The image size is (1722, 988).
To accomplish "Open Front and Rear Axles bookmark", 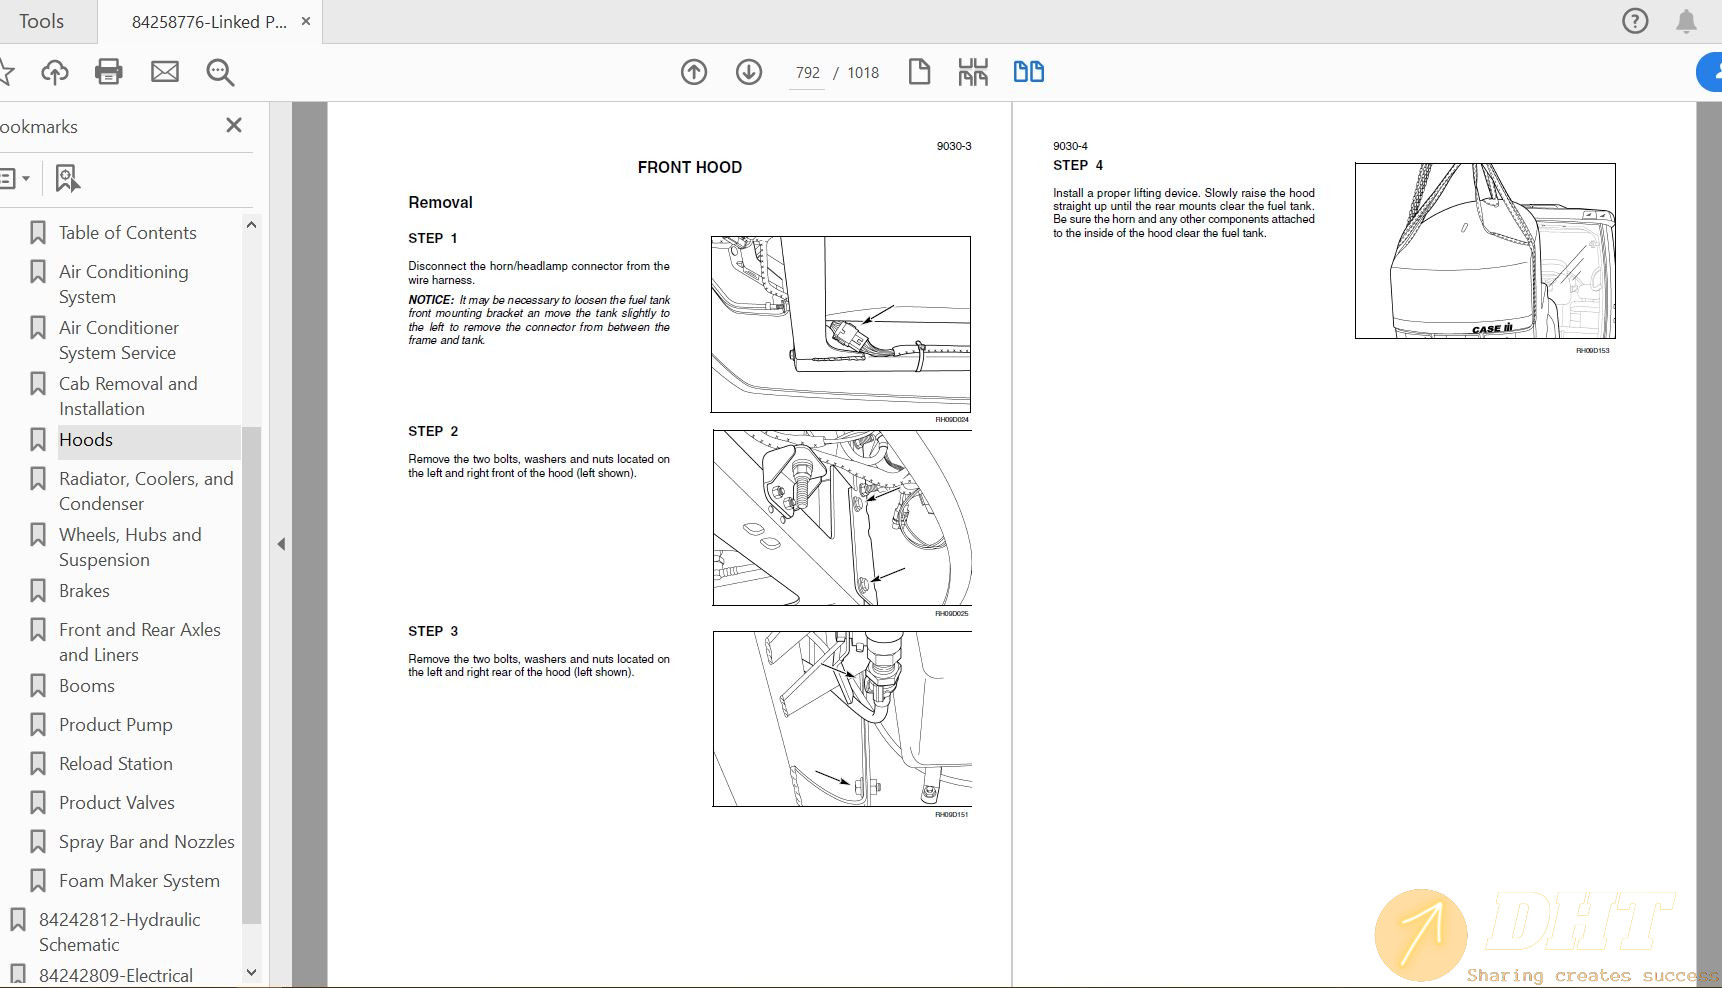I will [140, 642].
